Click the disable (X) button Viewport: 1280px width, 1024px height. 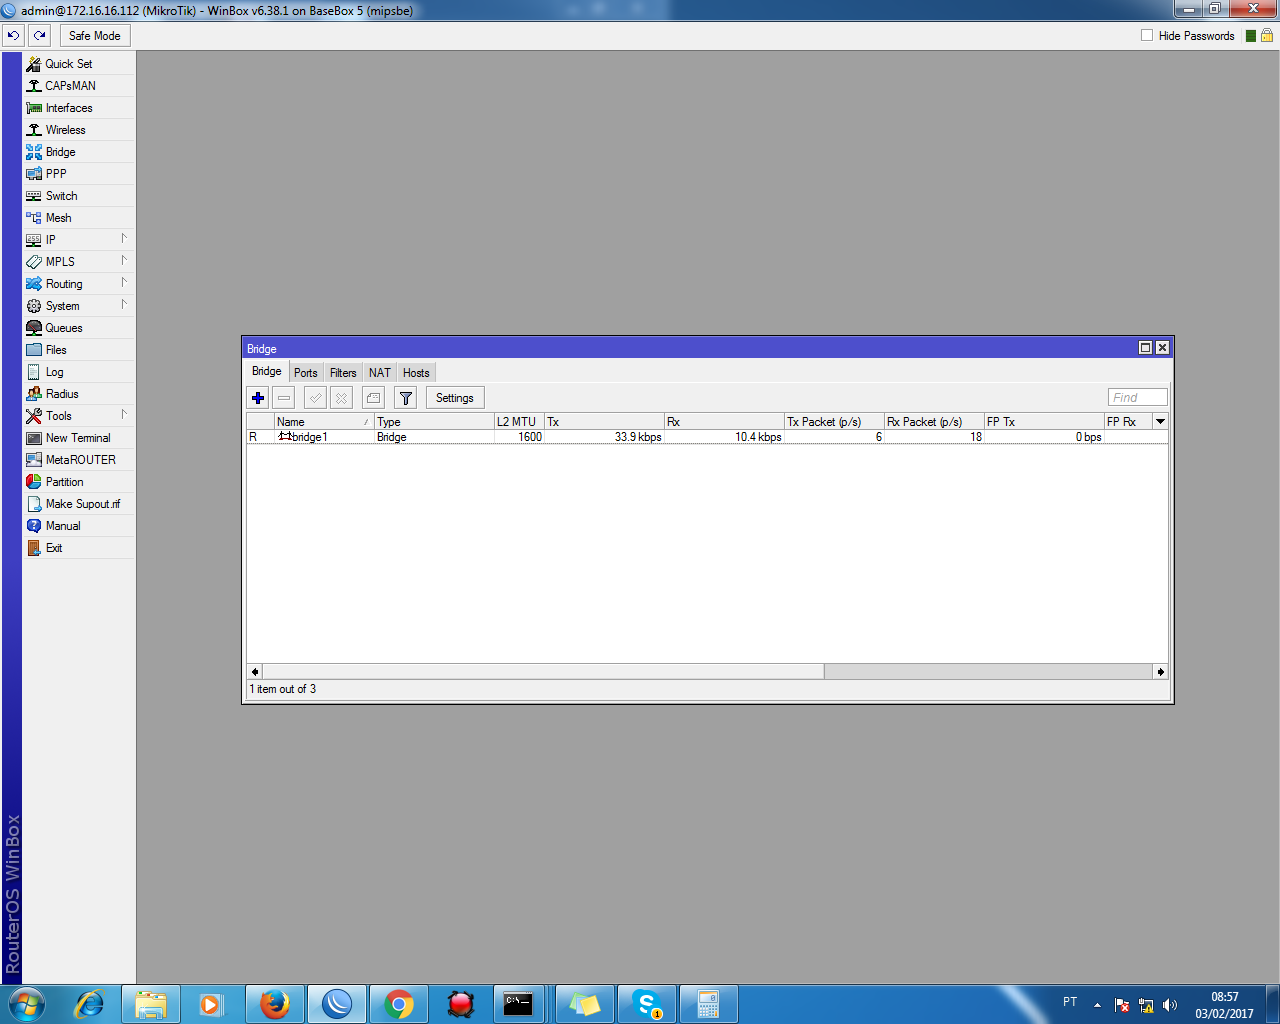pos(341,398)
